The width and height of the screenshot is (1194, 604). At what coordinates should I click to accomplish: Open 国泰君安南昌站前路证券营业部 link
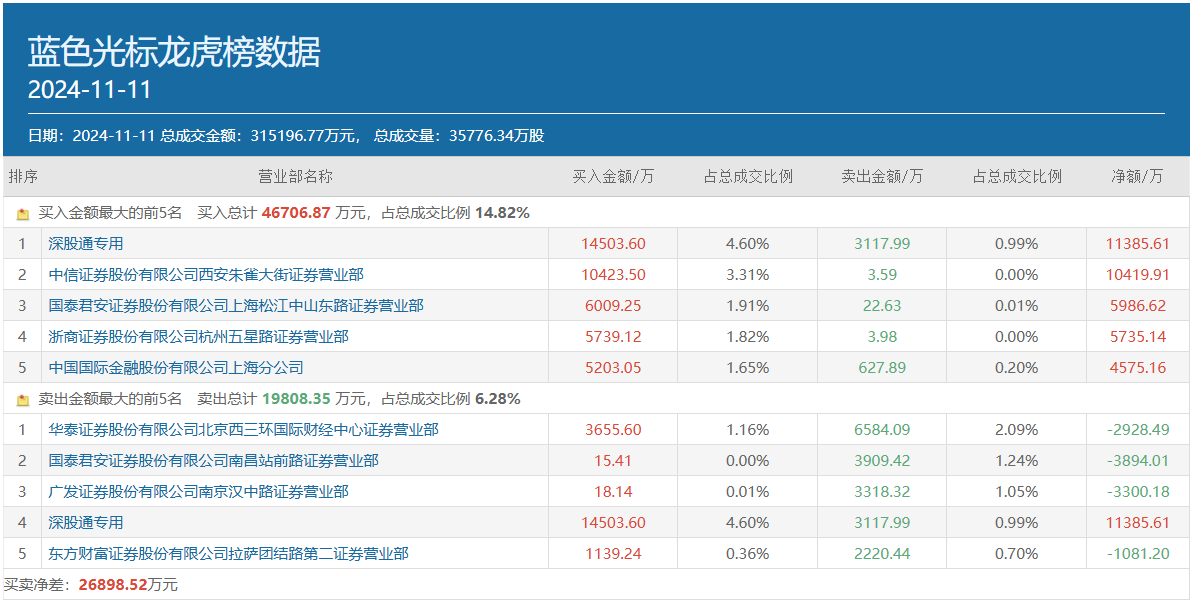214,461
